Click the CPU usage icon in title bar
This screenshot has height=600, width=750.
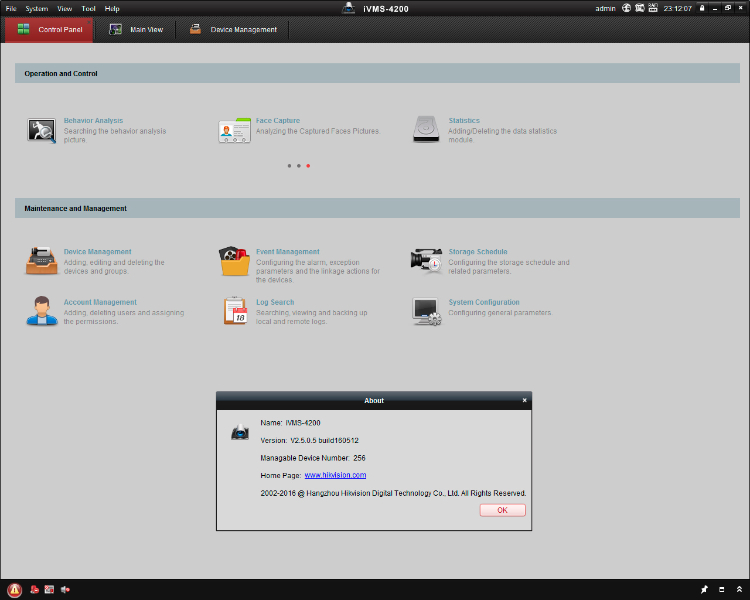(x=640, y=8)
